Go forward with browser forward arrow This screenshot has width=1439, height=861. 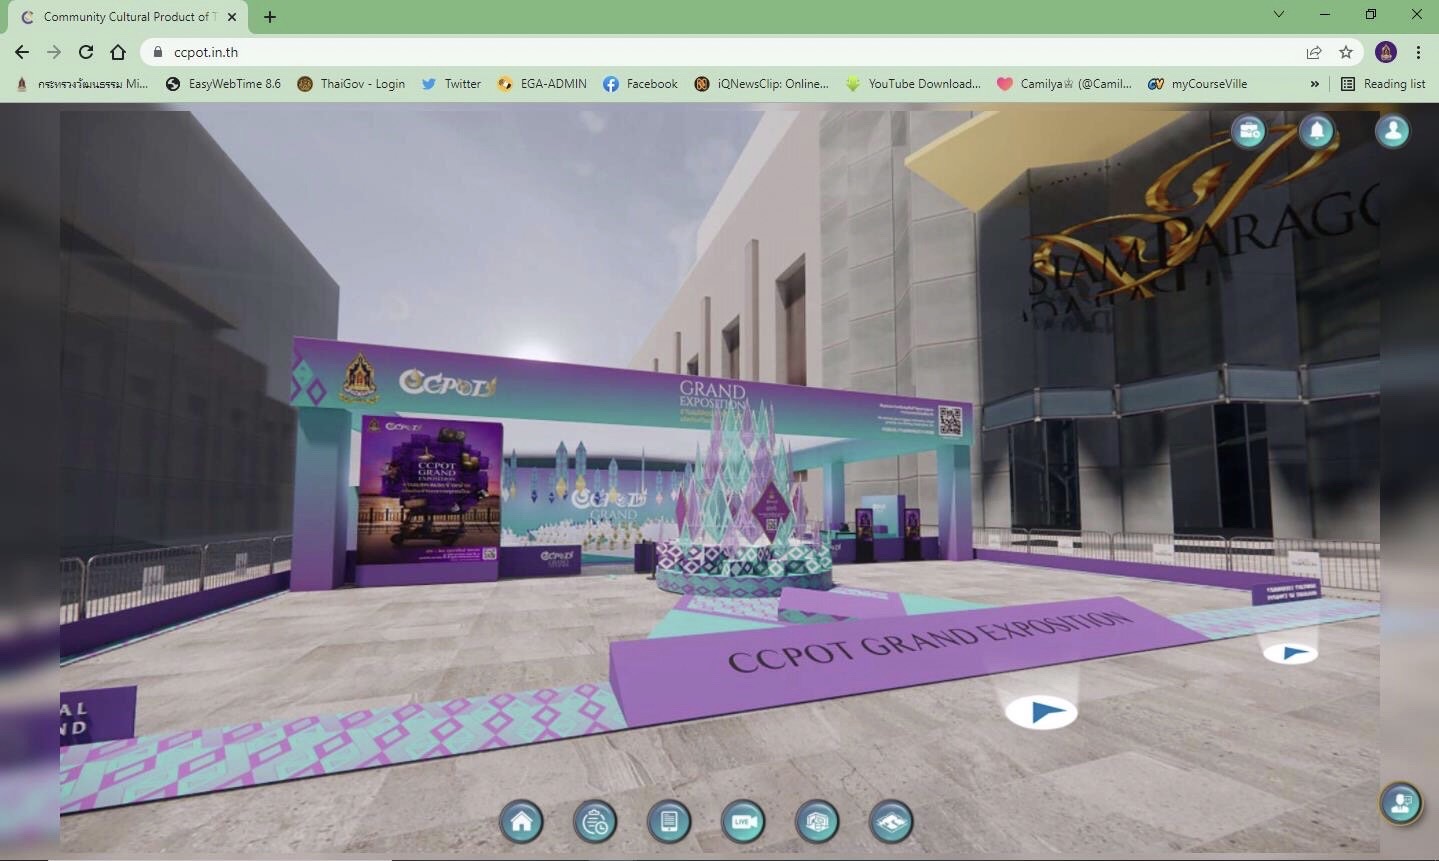[54, 52]
